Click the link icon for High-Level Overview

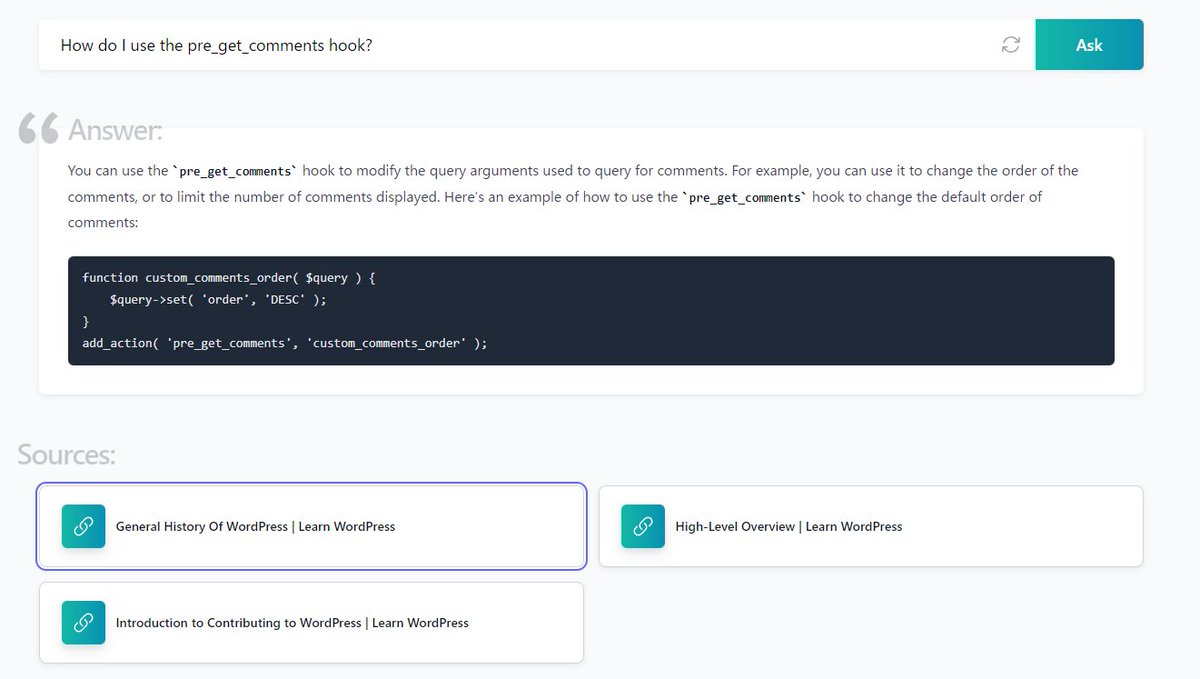point(643,526)
